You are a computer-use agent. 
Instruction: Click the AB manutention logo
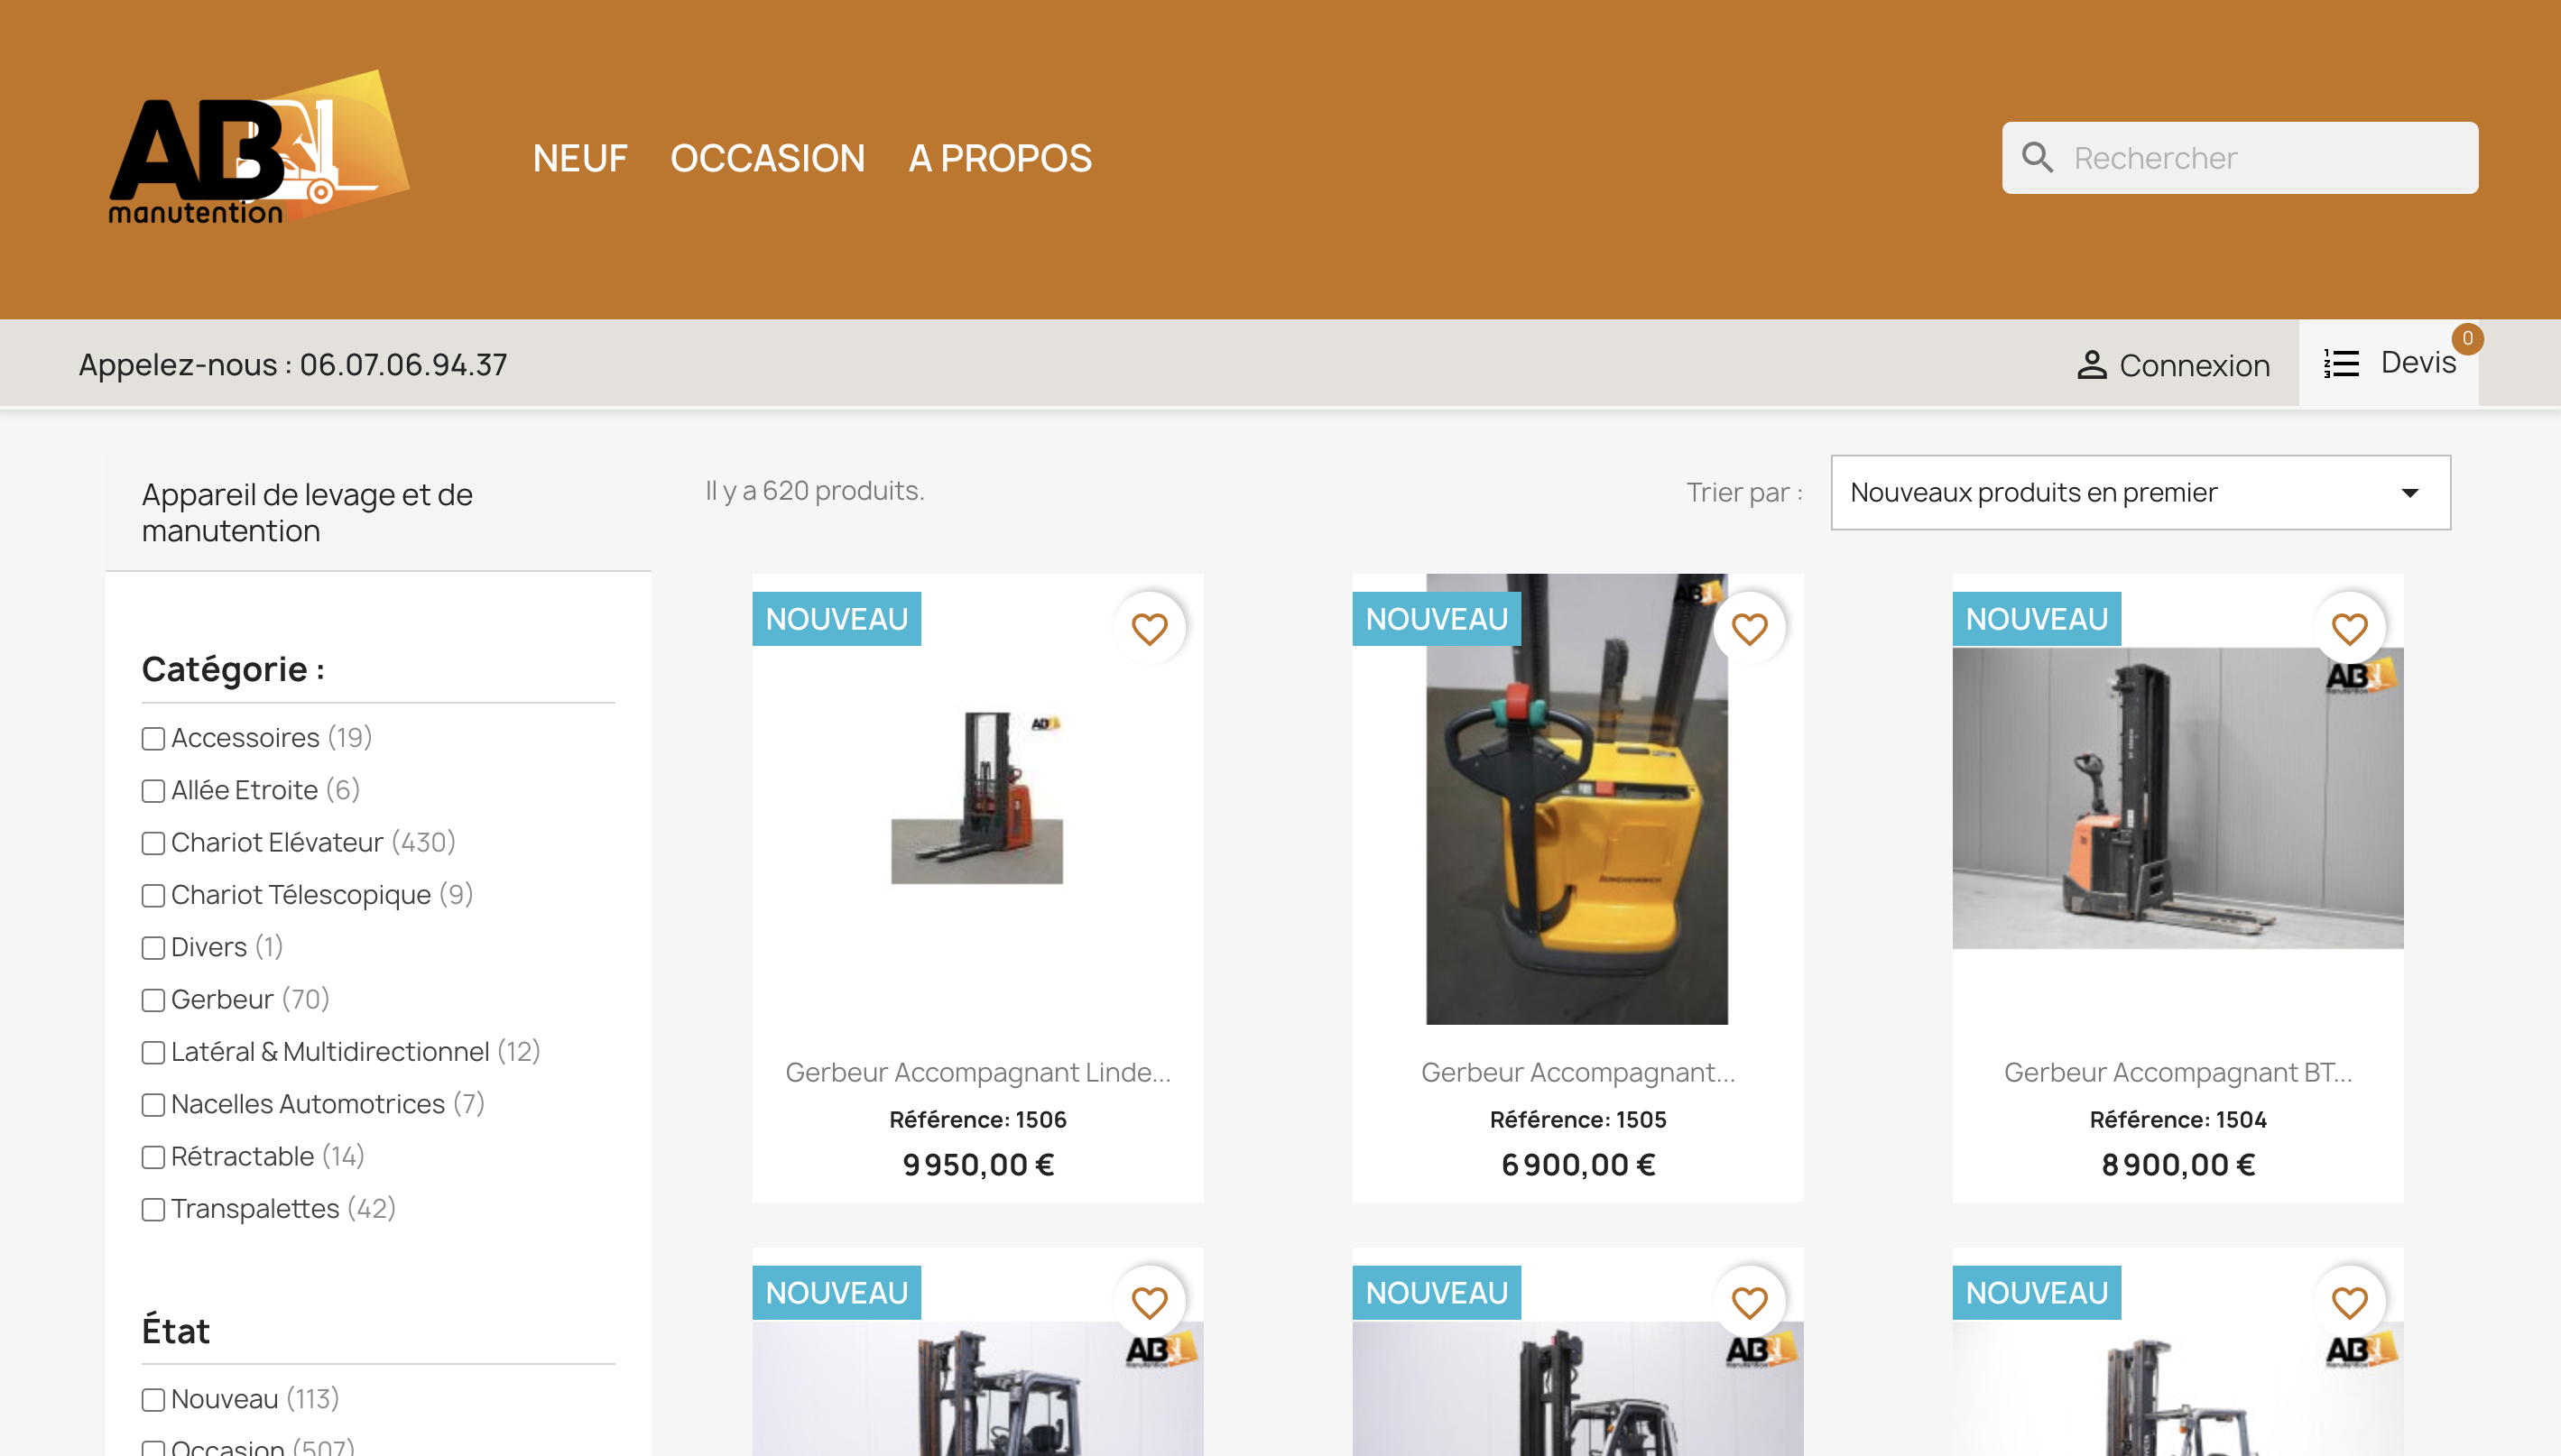tap(259, 148)
